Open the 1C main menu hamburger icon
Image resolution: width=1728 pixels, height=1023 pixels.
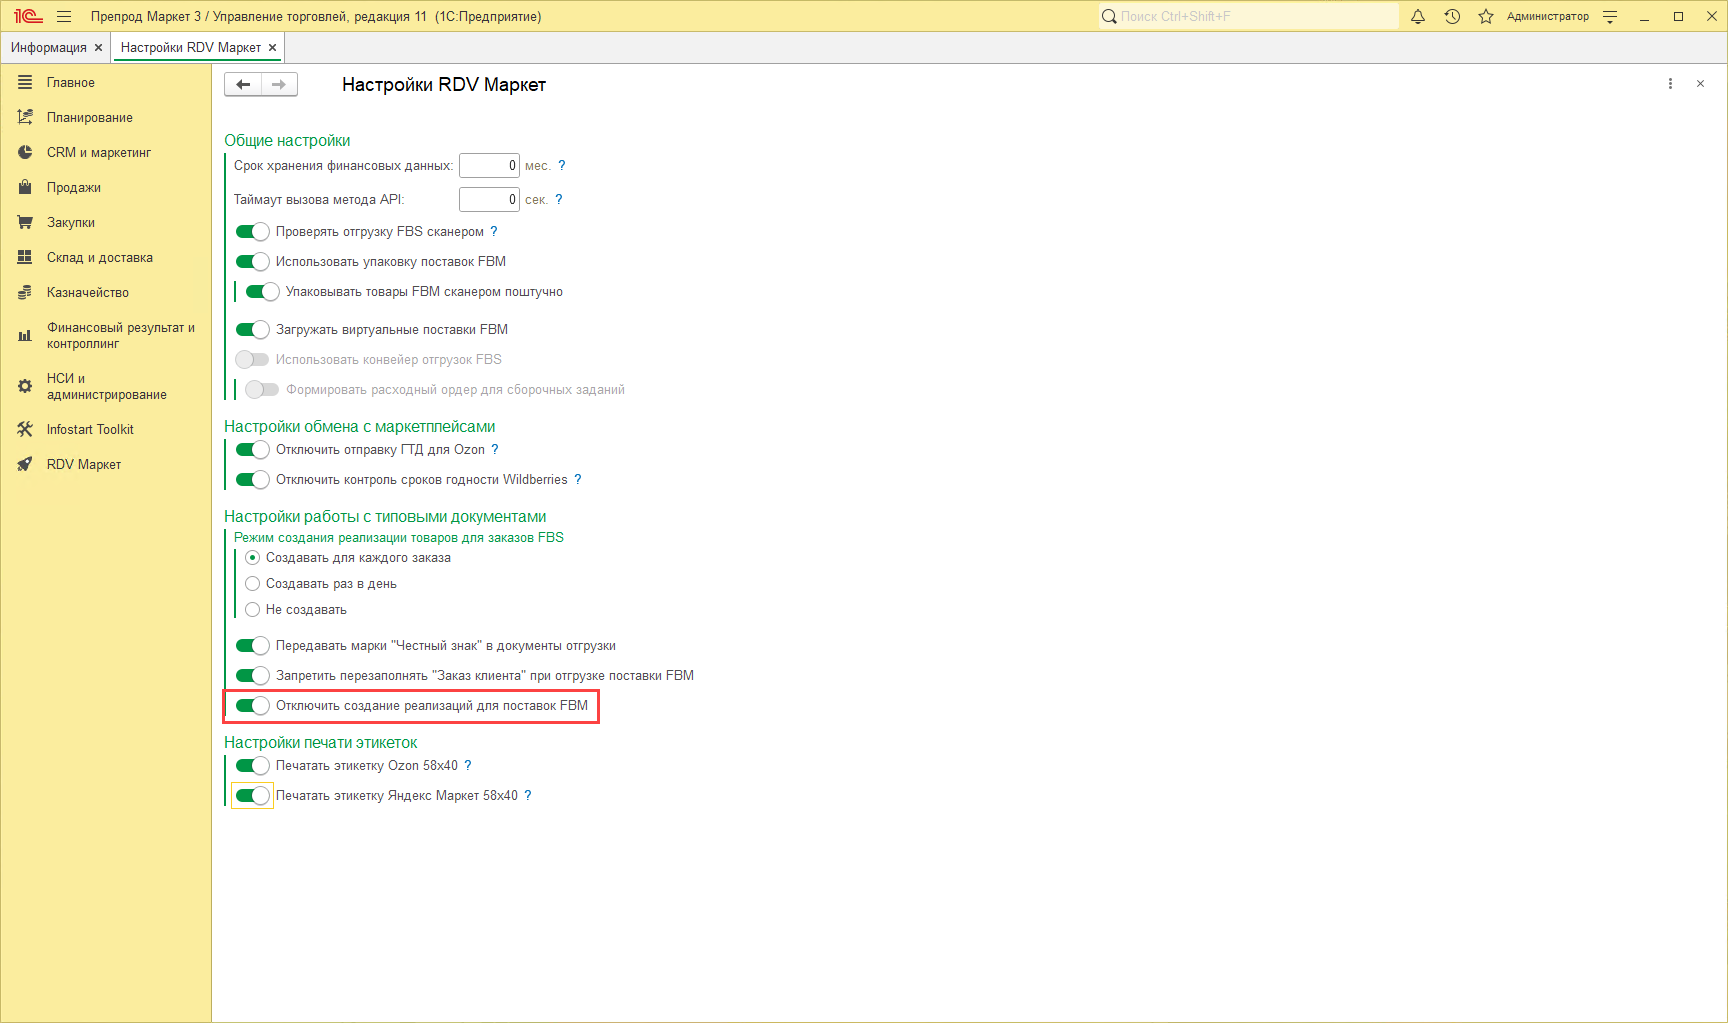click(64, 16)
